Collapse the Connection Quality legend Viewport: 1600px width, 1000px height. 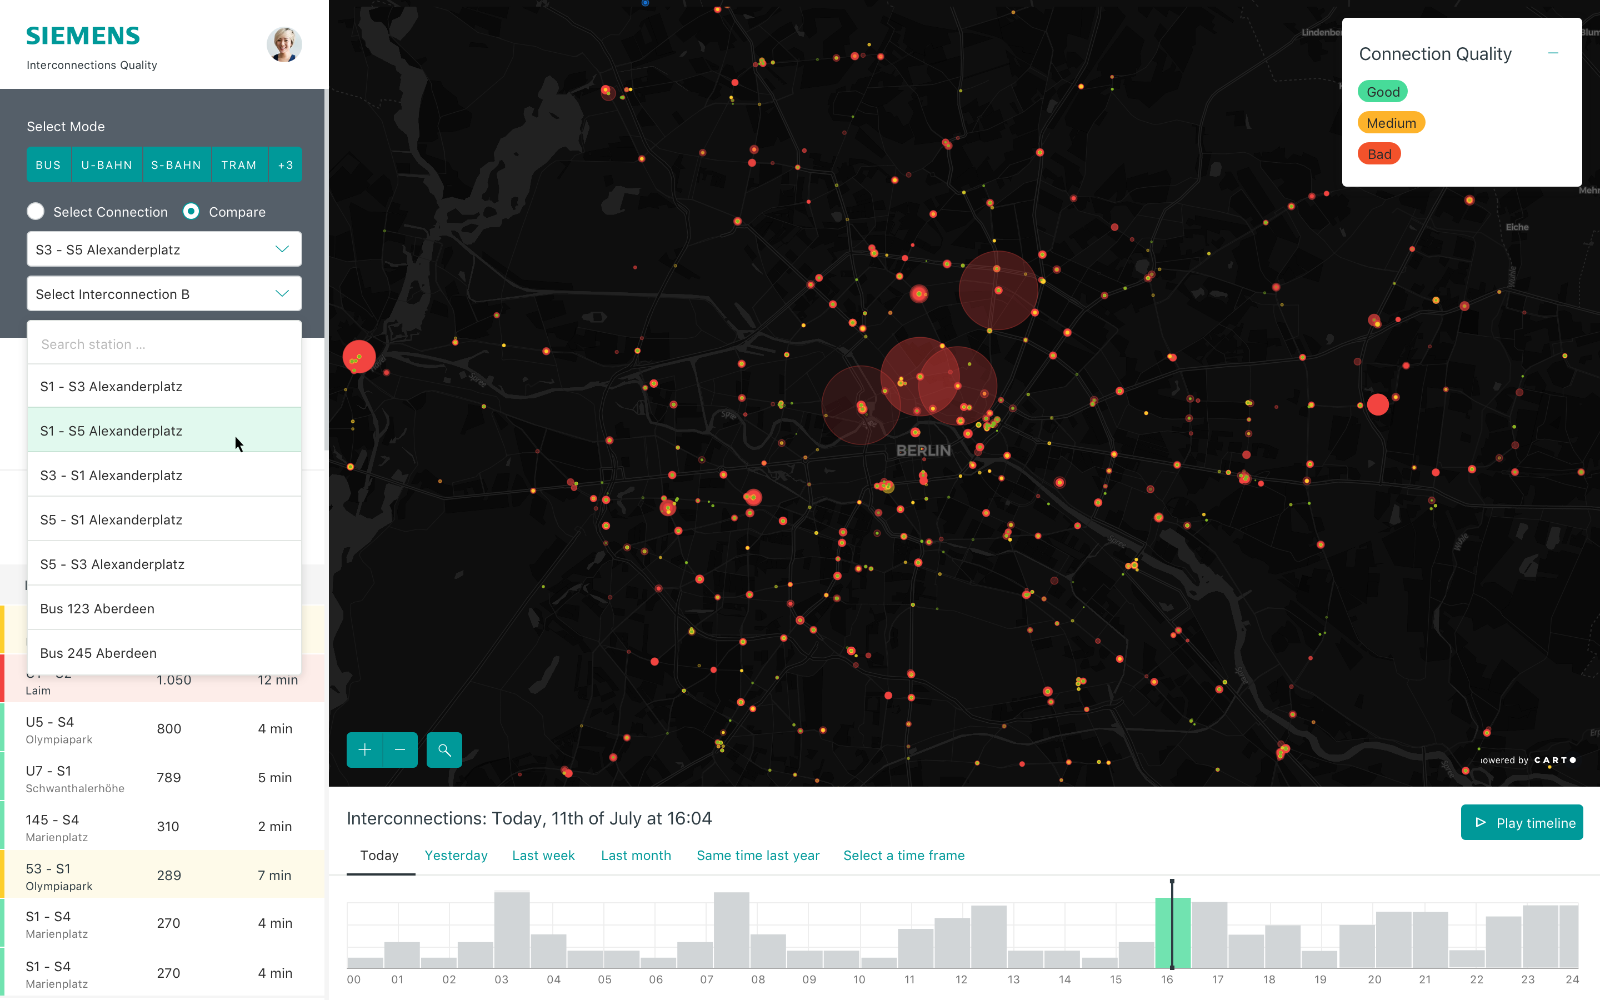pos(1553,53)
